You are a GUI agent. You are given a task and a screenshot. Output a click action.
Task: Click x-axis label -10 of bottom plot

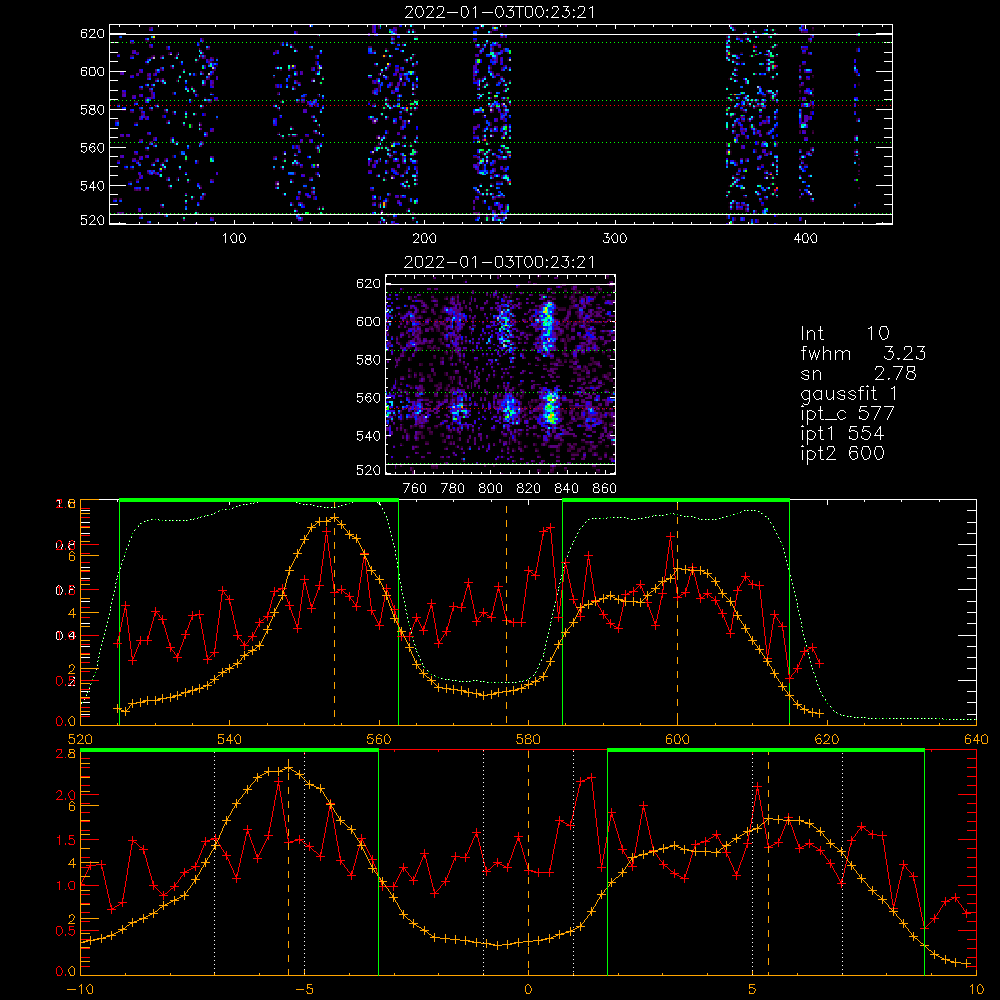(80, 990)
